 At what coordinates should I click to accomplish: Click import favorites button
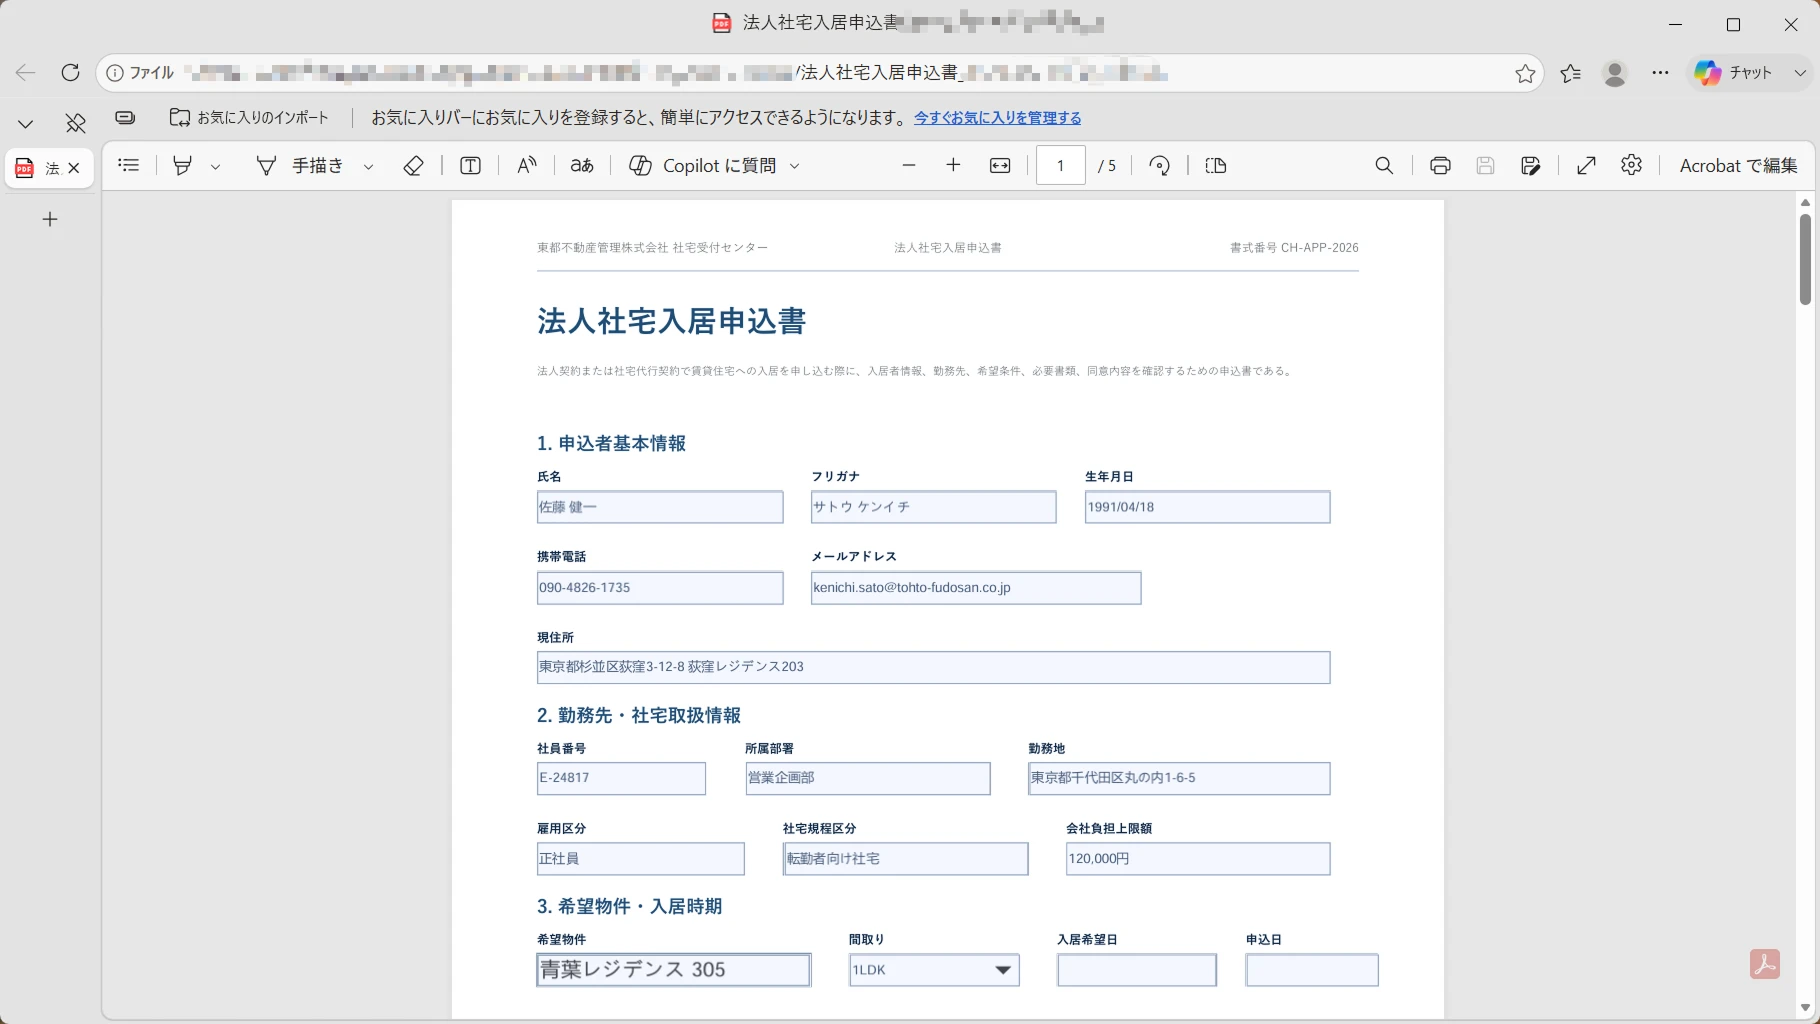pos(249,118)
